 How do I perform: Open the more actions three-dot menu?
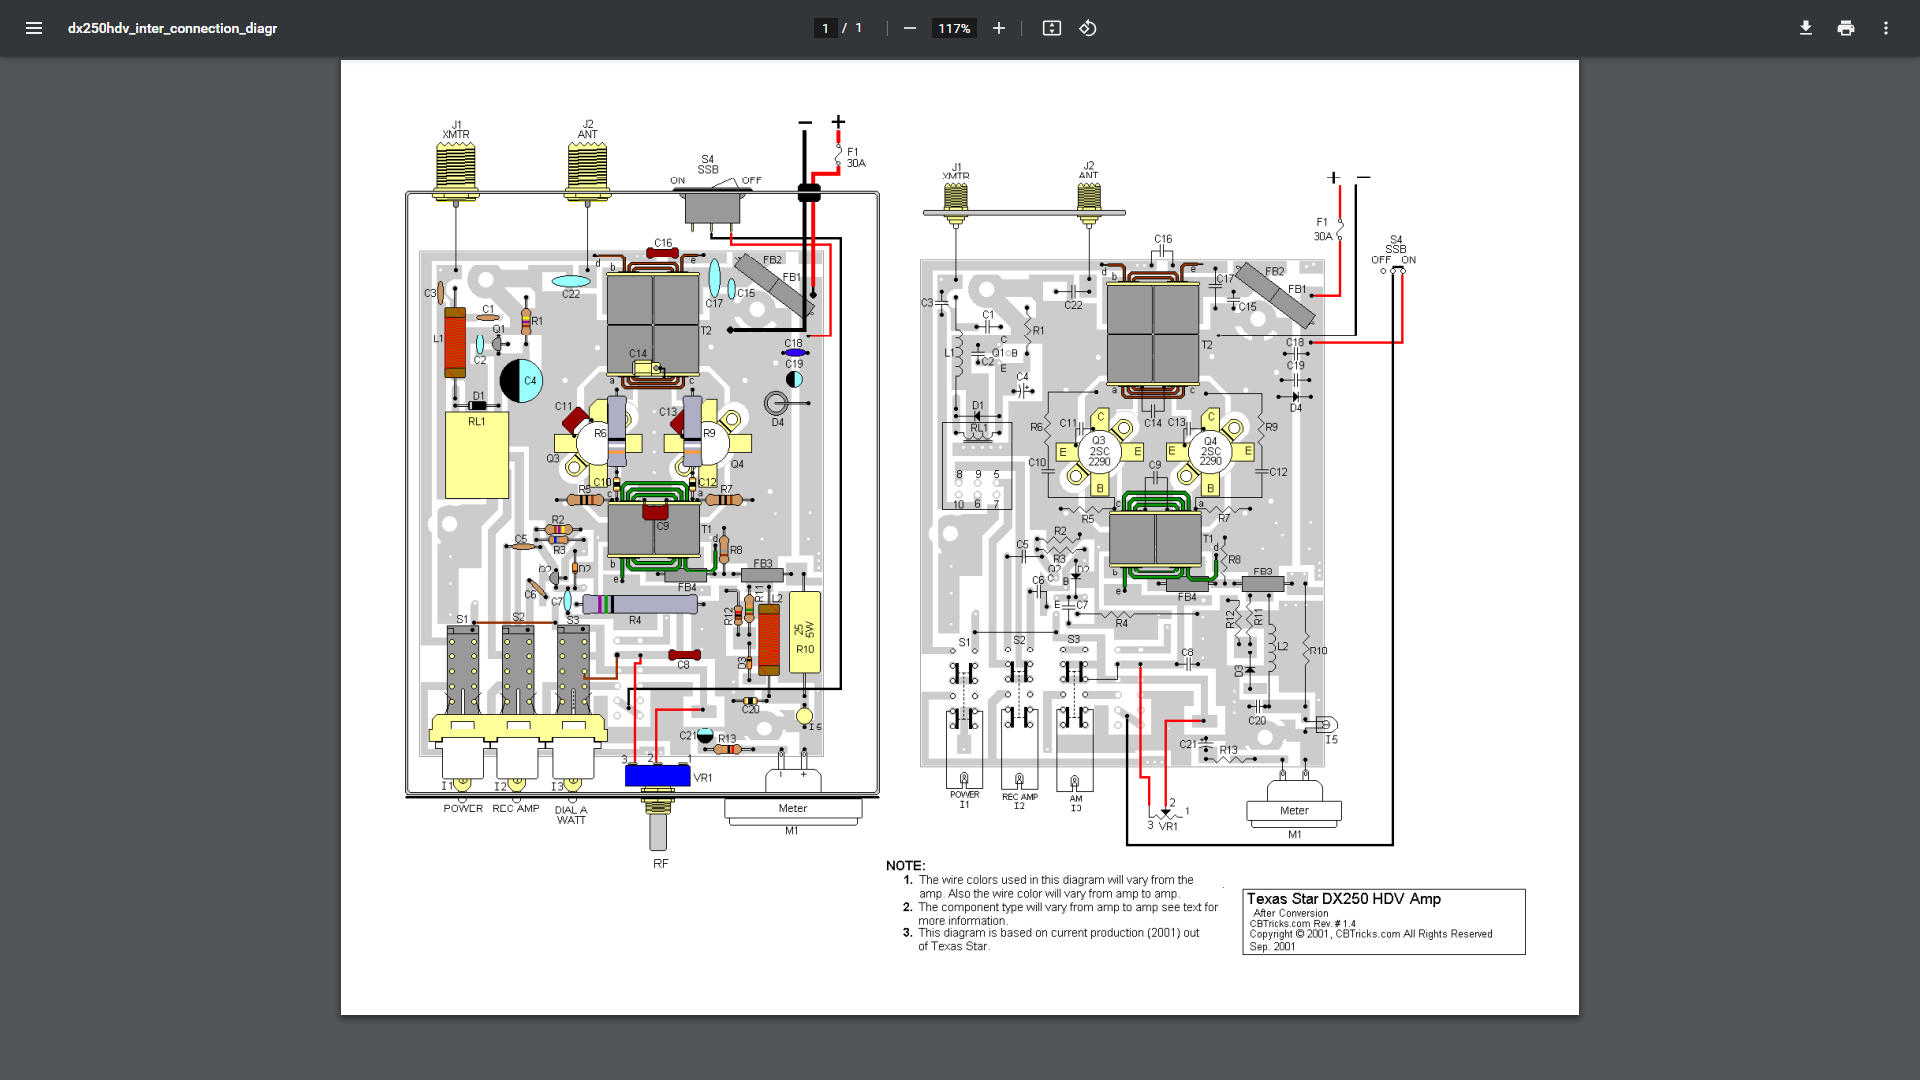pyautogui.click(x=1885, y=28)
